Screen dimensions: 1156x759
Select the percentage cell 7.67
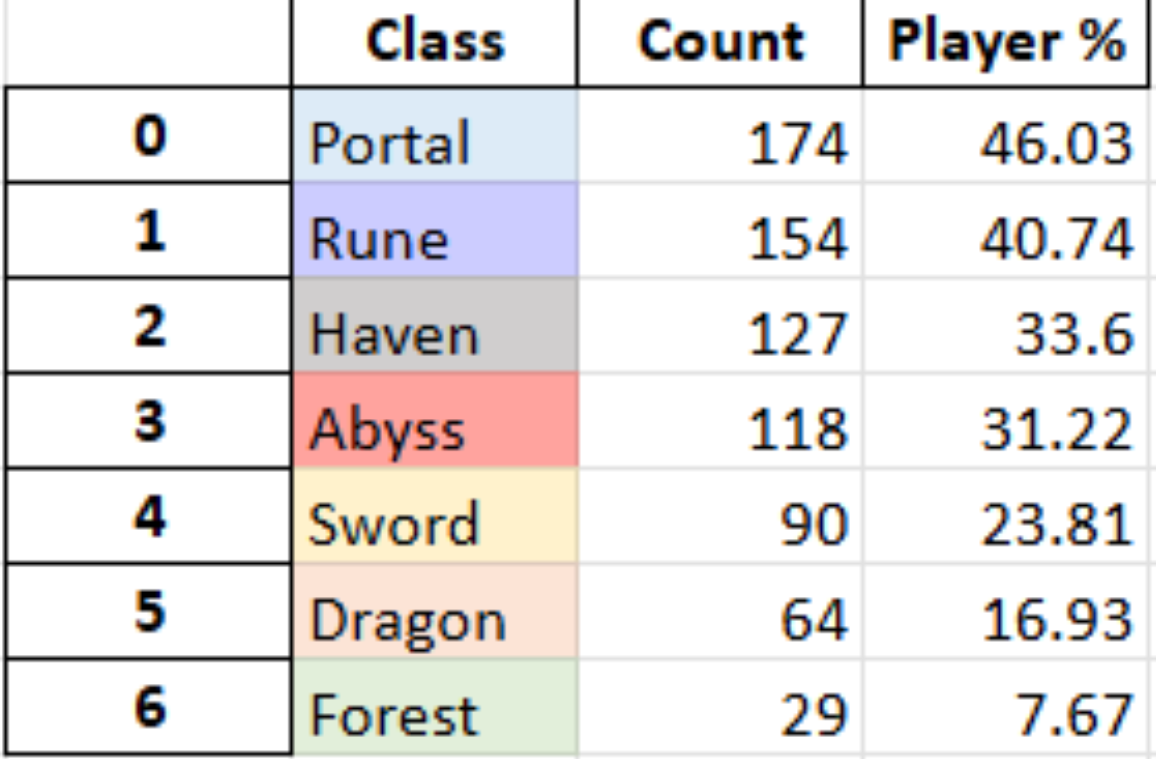tap(1006, 707)
